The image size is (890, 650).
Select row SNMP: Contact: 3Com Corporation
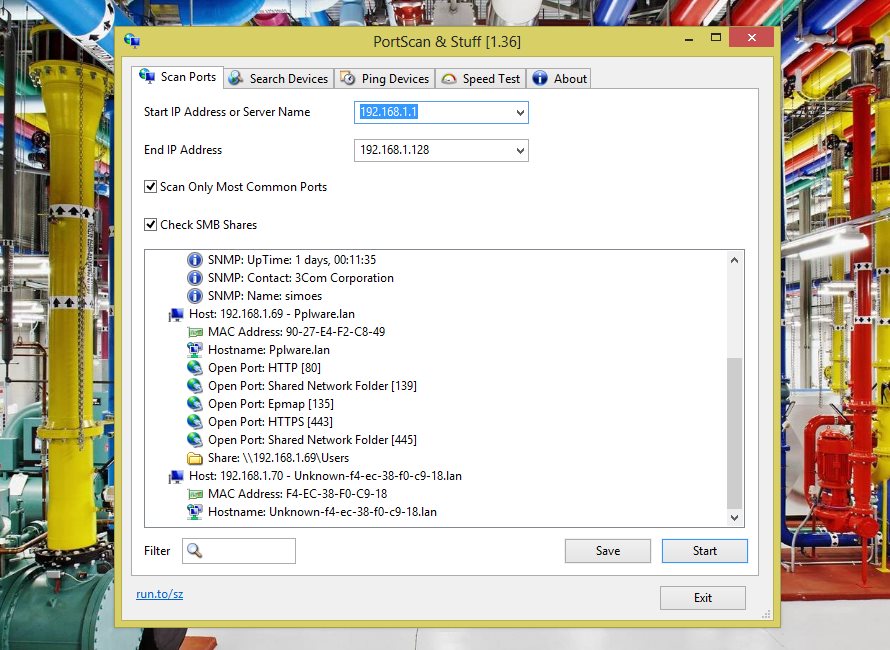(x=300, y=278)
